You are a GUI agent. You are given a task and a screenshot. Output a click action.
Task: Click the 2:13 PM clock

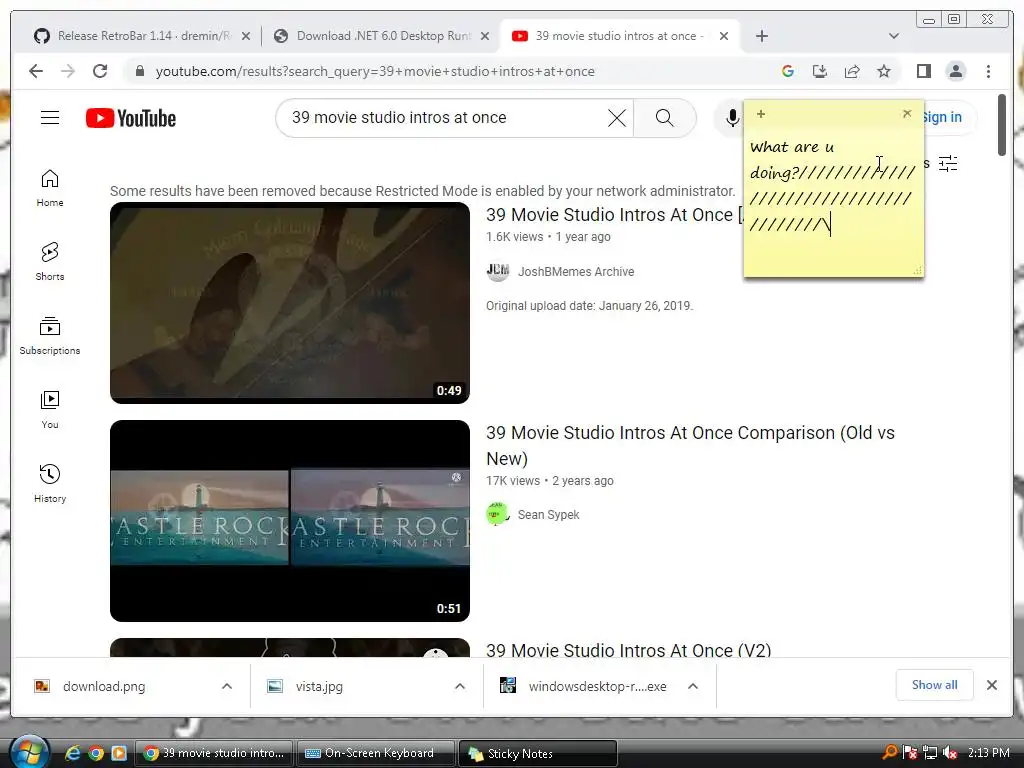pyautogui.click(x=989, y=752)
